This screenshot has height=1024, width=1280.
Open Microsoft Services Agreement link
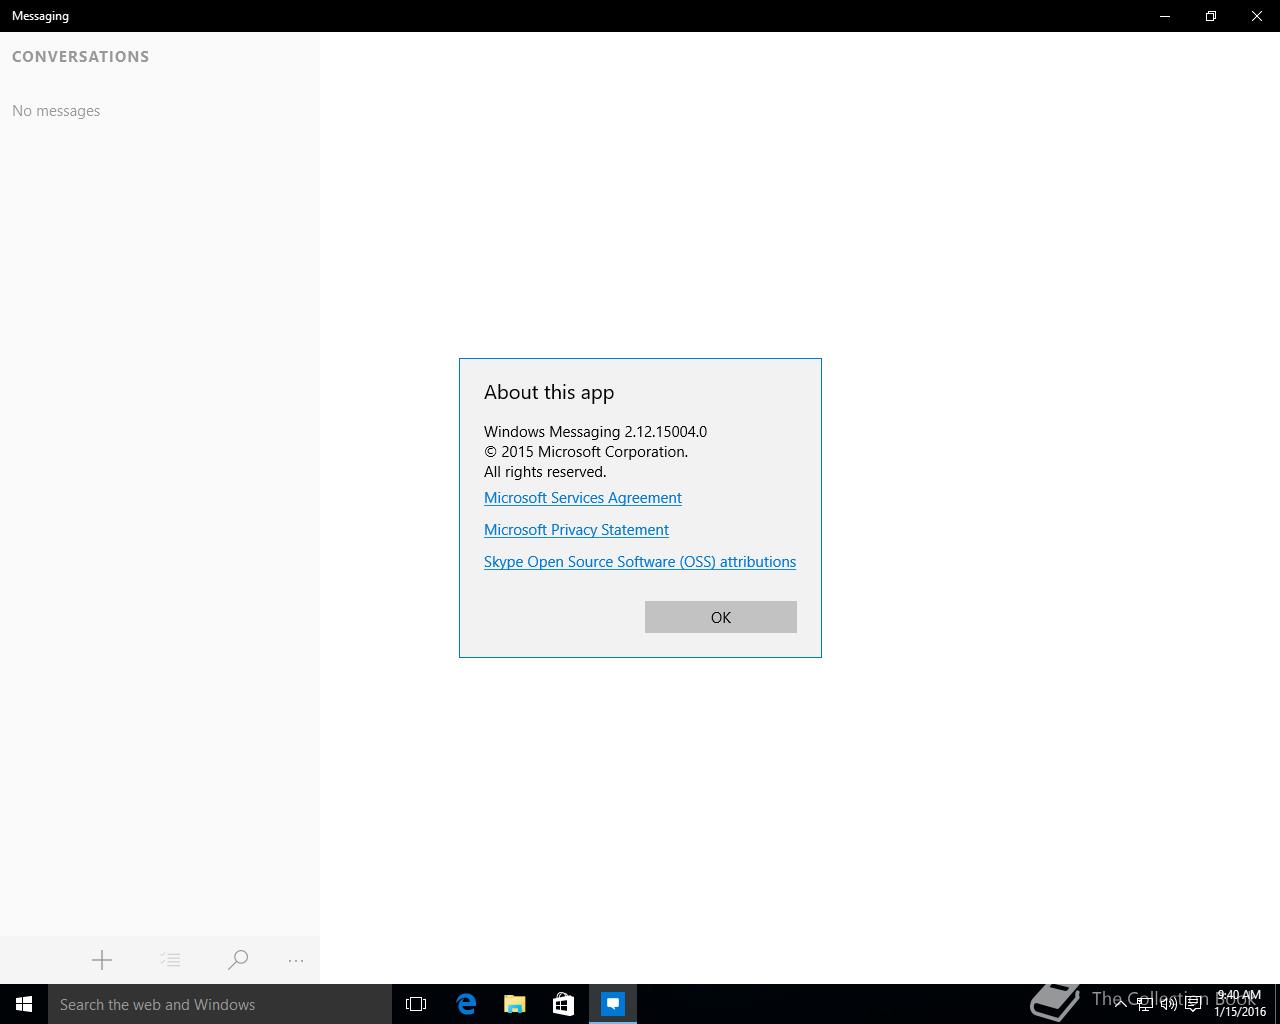(583, 498)
